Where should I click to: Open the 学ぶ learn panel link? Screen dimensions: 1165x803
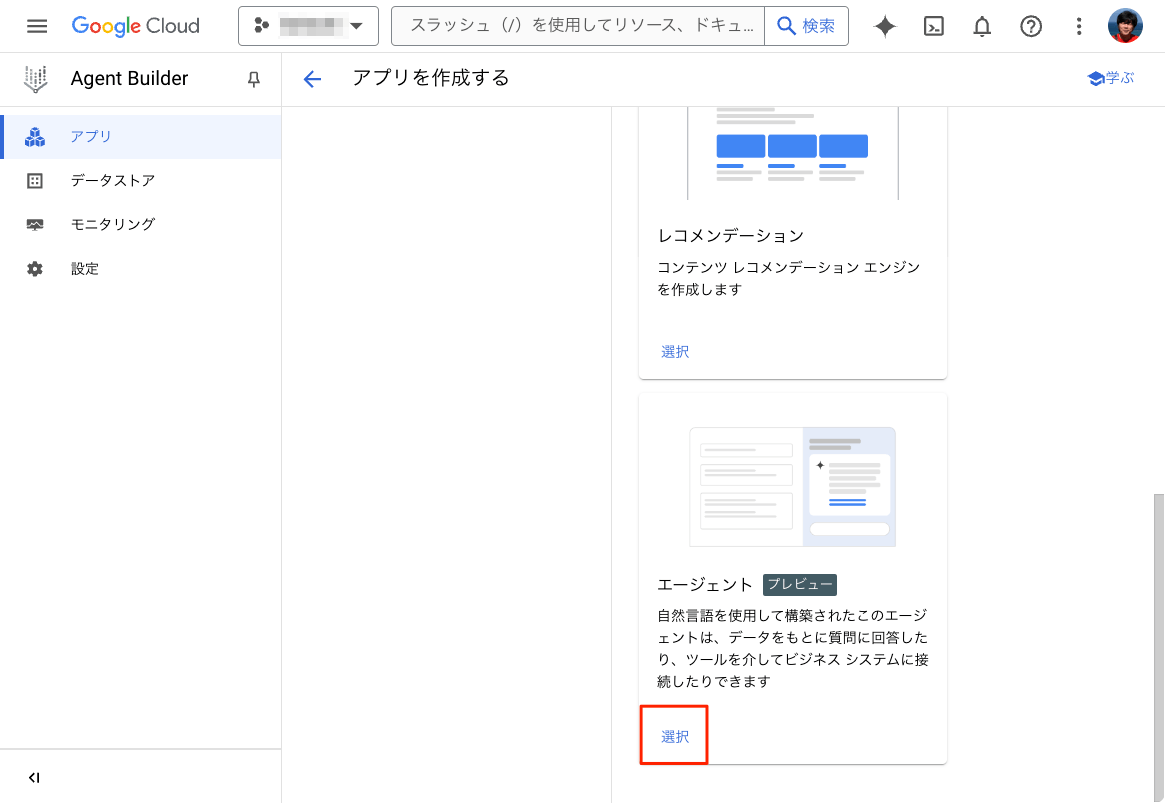click(1111, 78)
